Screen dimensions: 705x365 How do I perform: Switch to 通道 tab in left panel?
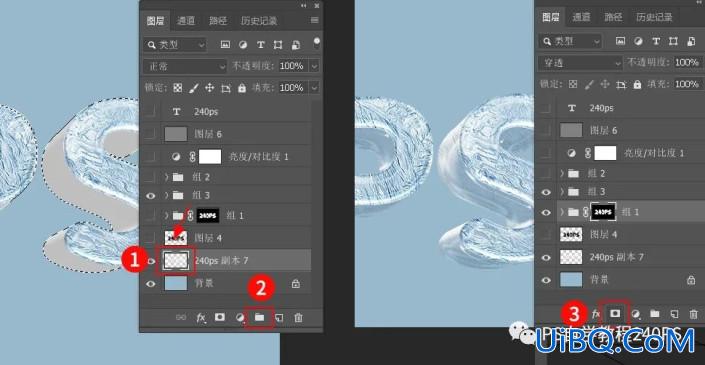(186, 21)
